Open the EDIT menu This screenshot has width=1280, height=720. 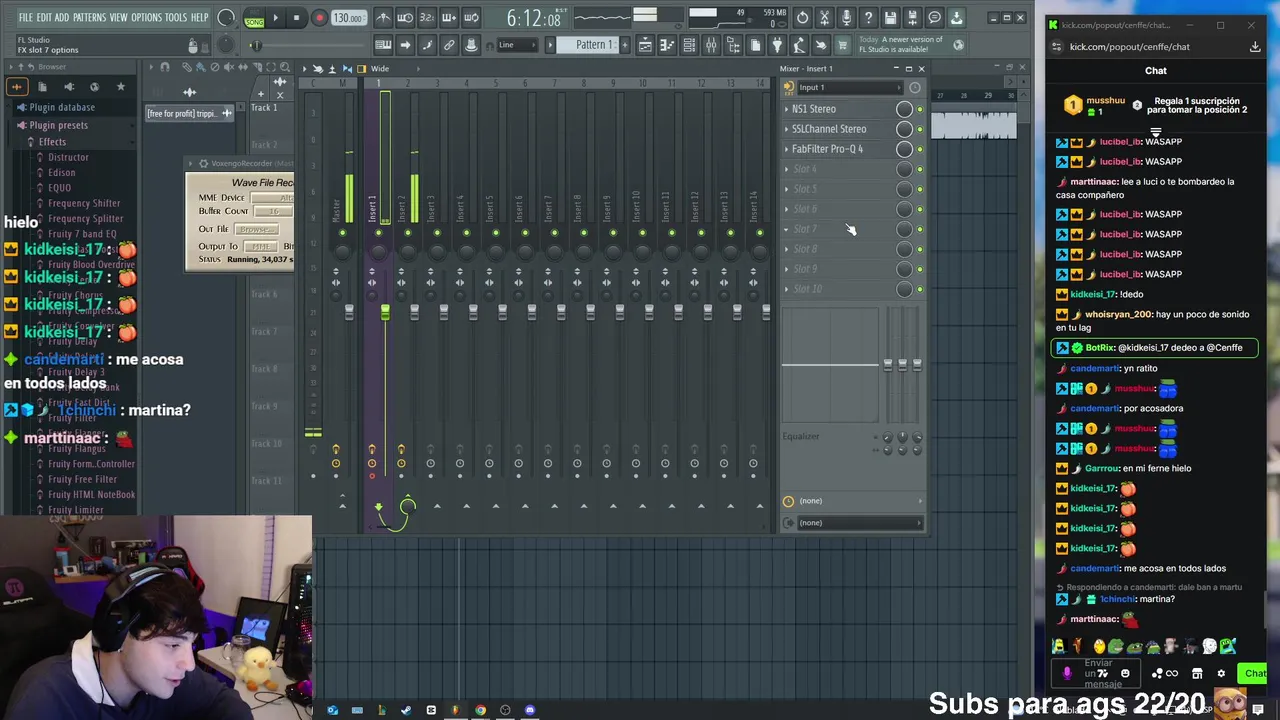pyautogui.click(x=44, y=17)
